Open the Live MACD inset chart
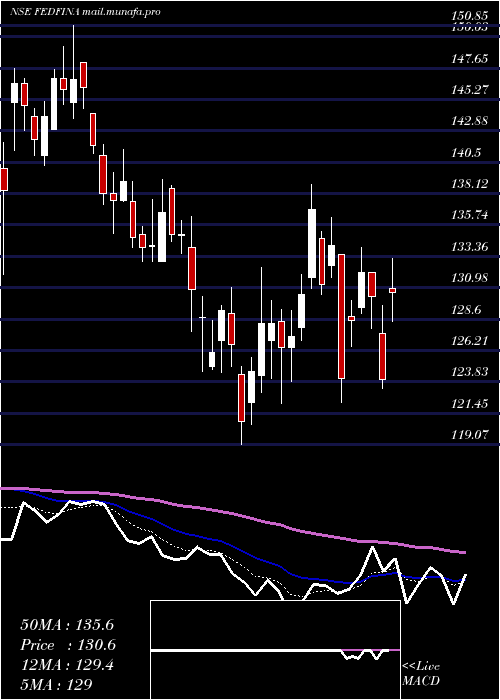Viewport: 500px width, 700px height. (x=275, y=650)
